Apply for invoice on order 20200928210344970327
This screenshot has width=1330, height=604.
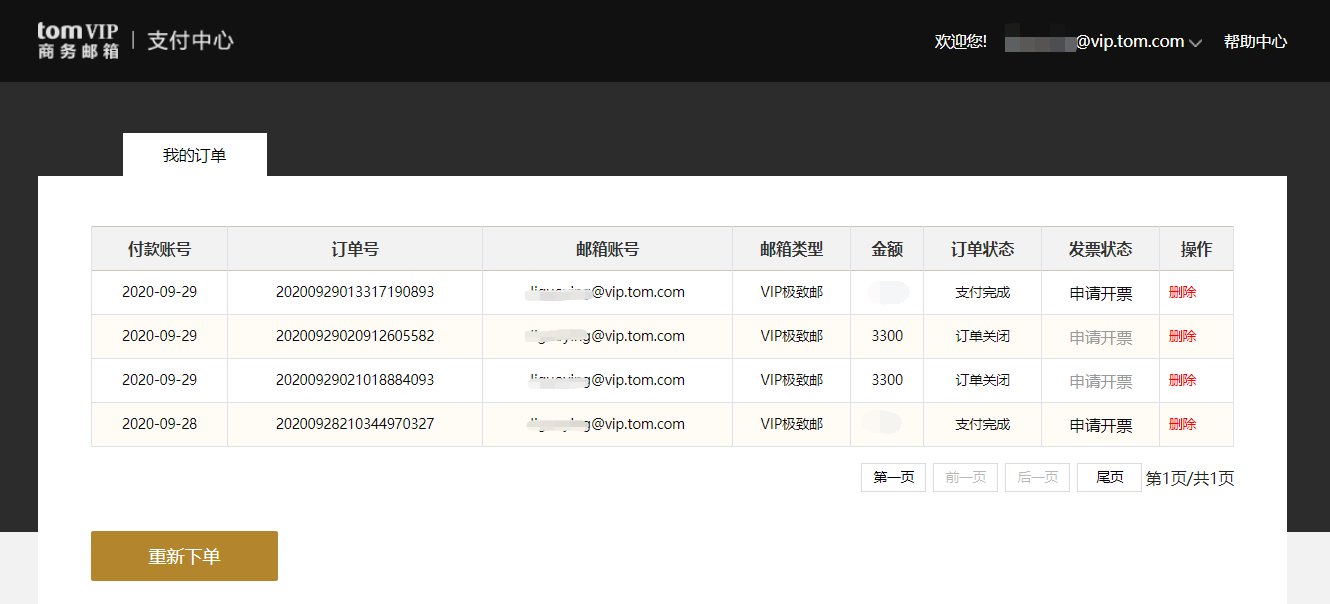[1100, 426]
